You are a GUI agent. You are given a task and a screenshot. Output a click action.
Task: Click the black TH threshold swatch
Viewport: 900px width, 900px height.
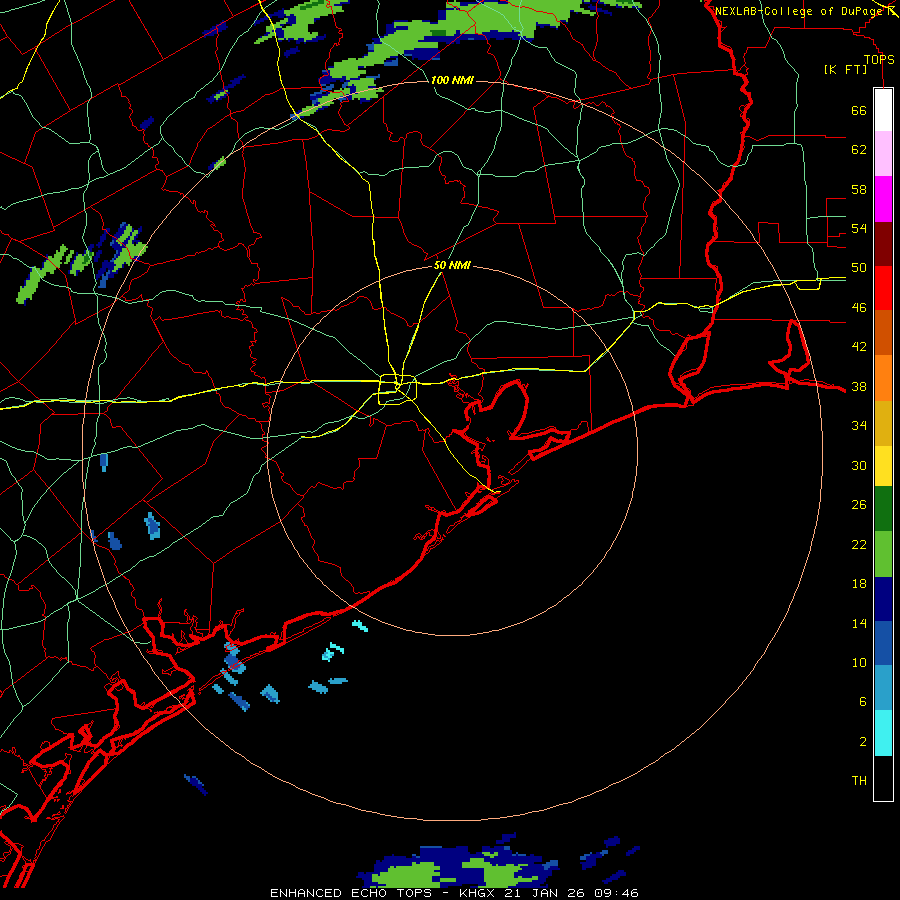point(883,778)
